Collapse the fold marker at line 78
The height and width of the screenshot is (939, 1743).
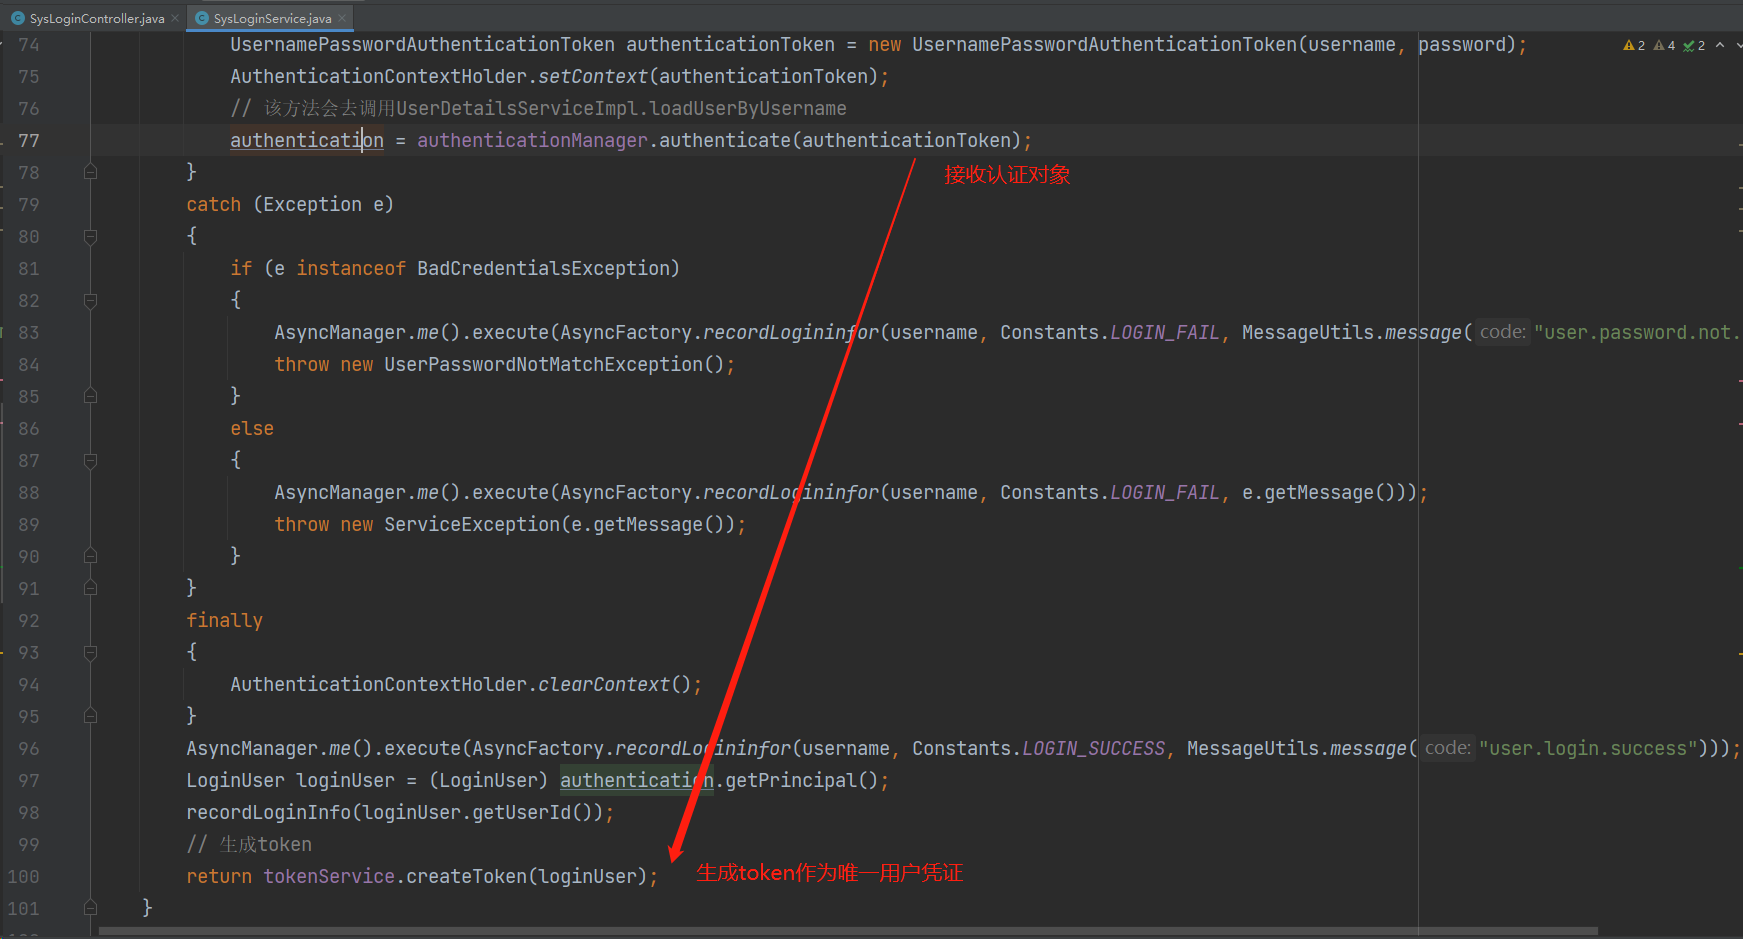pyautogui.click(x=91, y=172)
